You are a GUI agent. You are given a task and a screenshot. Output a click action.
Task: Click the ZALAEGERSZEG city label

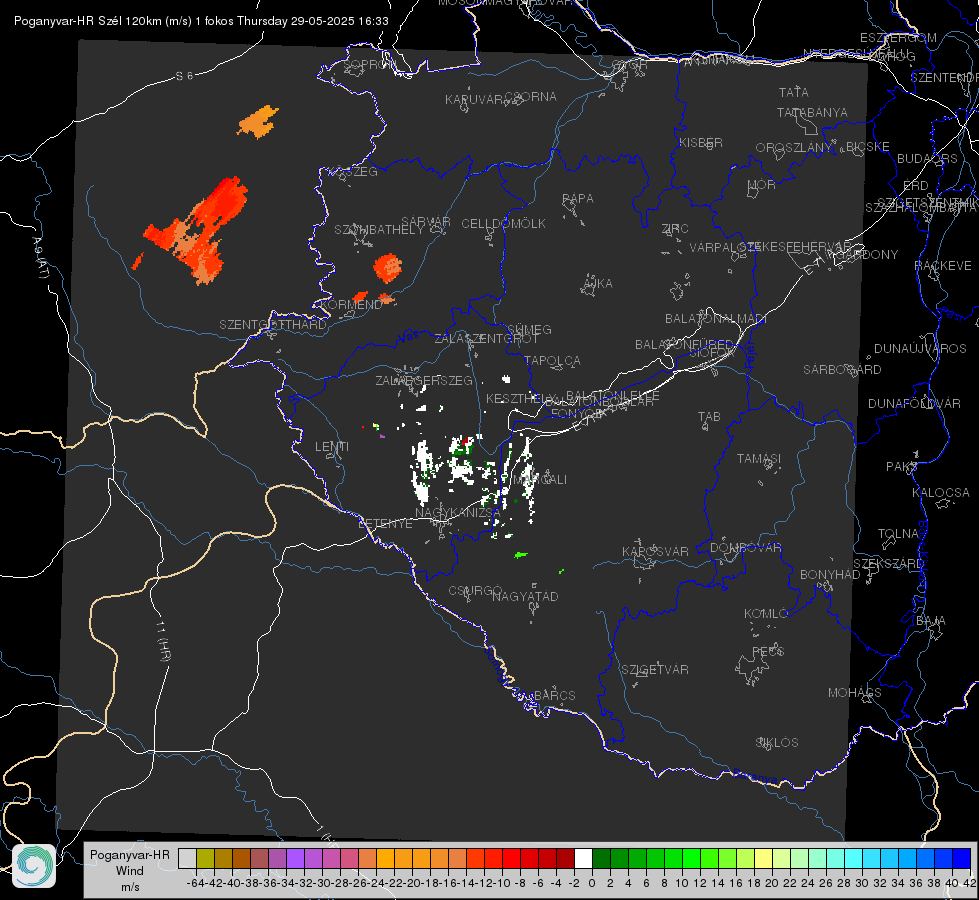pos(424,380)
